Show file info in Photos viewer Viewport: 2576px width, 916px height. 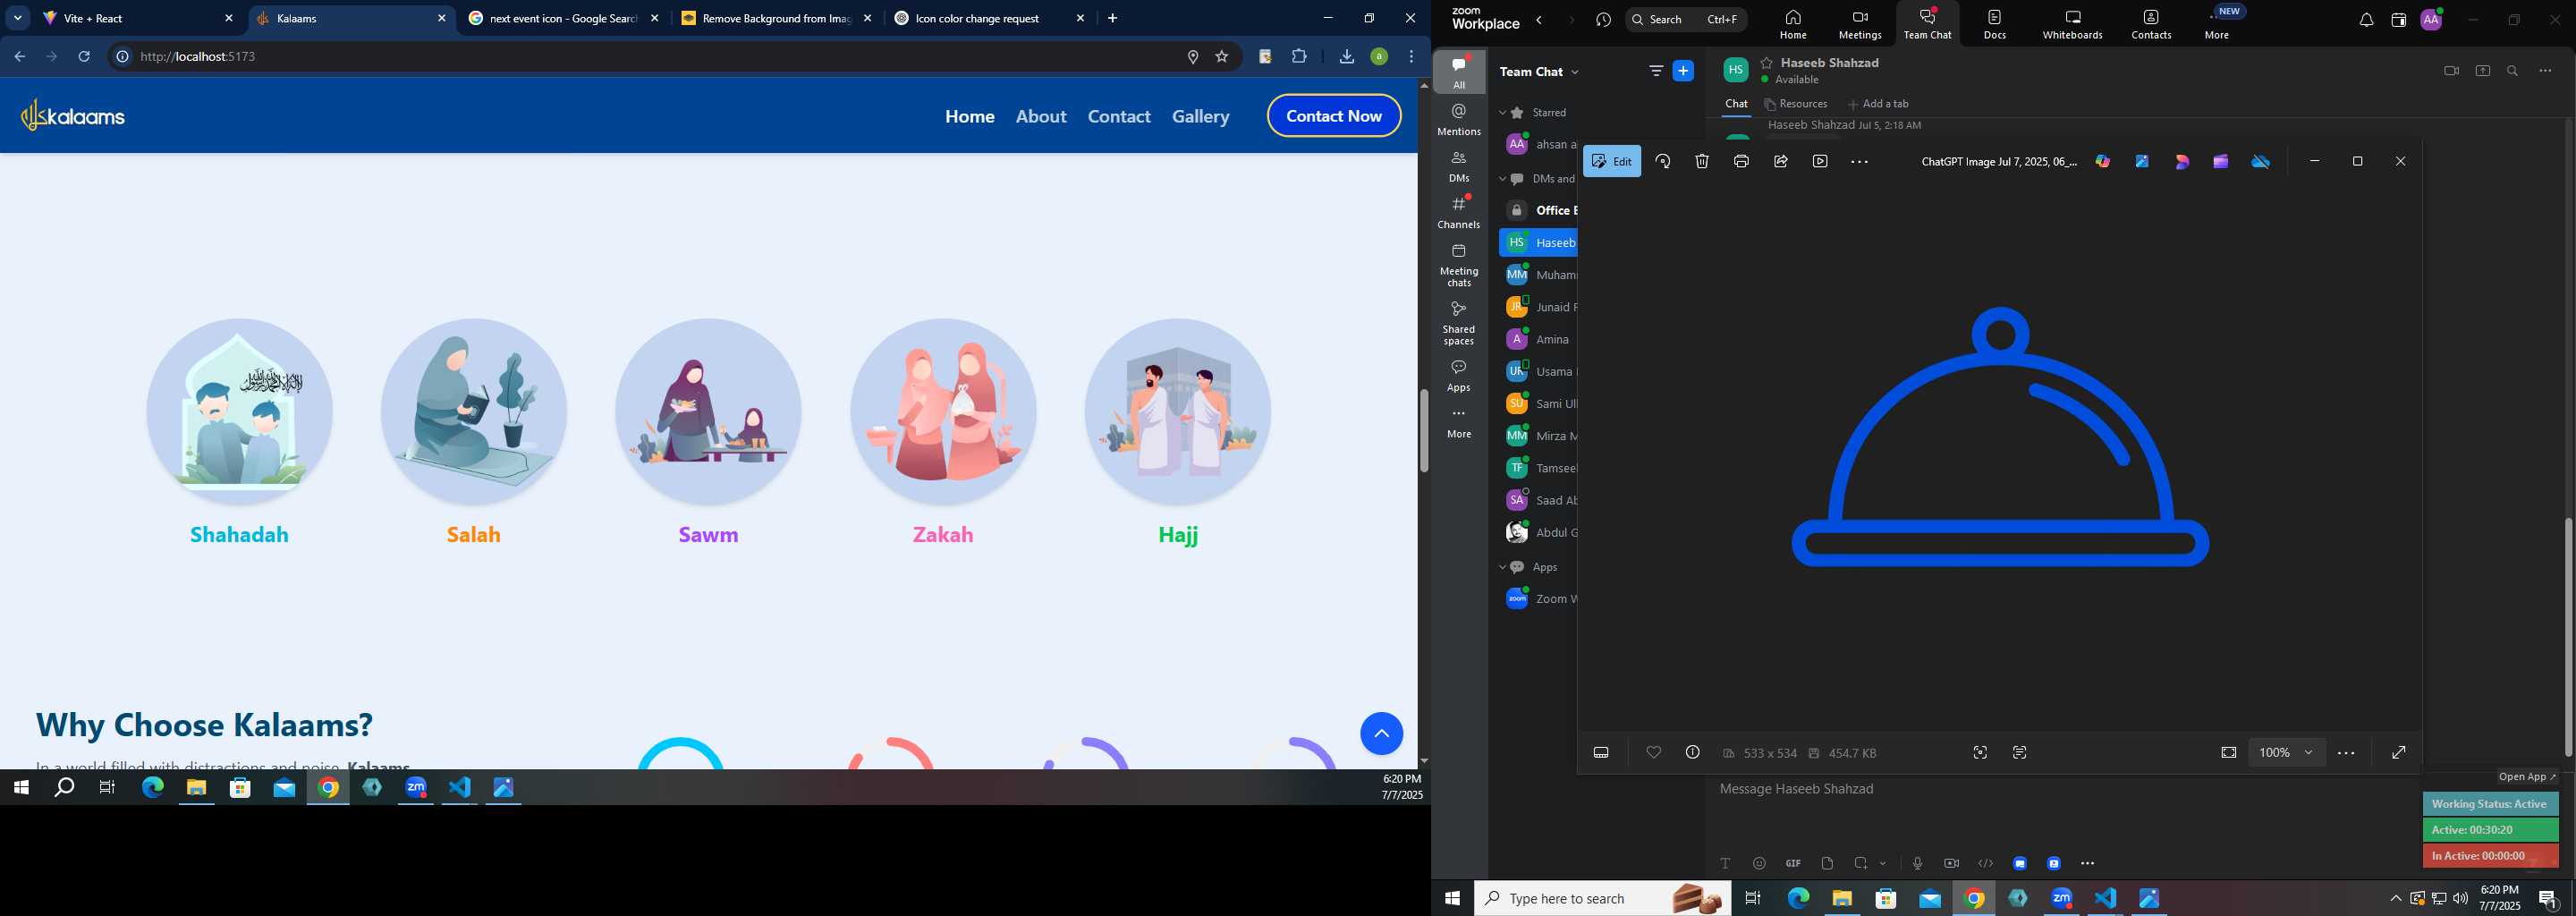click(x=1692, y=752)
